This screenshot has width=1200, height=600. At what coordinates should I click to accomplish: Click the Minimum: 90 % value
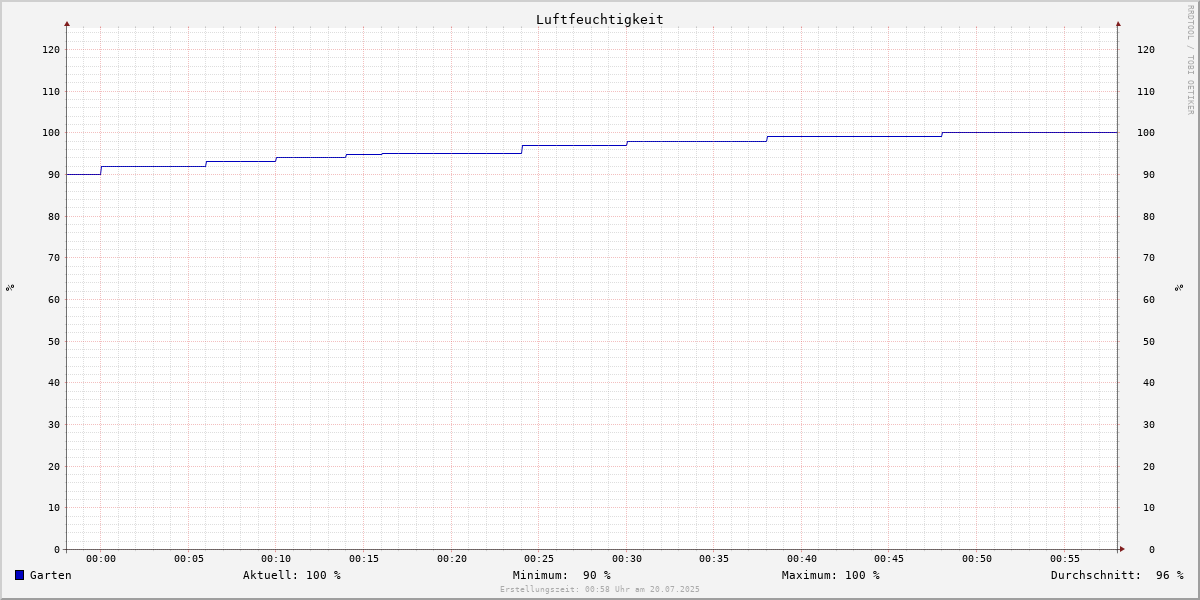561,575
